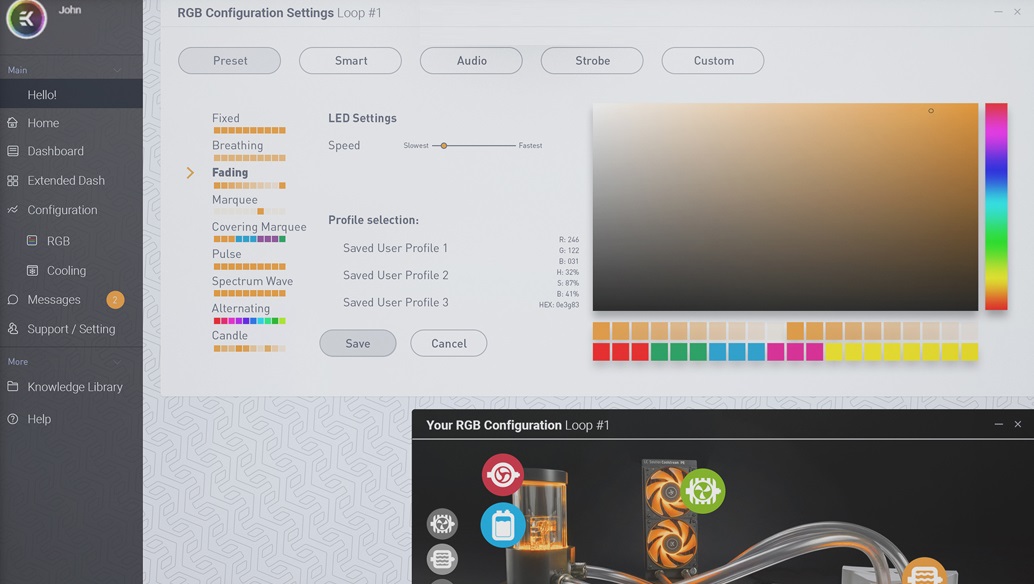Click the Support / Setting person icon
The width and height of the screenshot is (1034, 584).
[x=13, y=328]
